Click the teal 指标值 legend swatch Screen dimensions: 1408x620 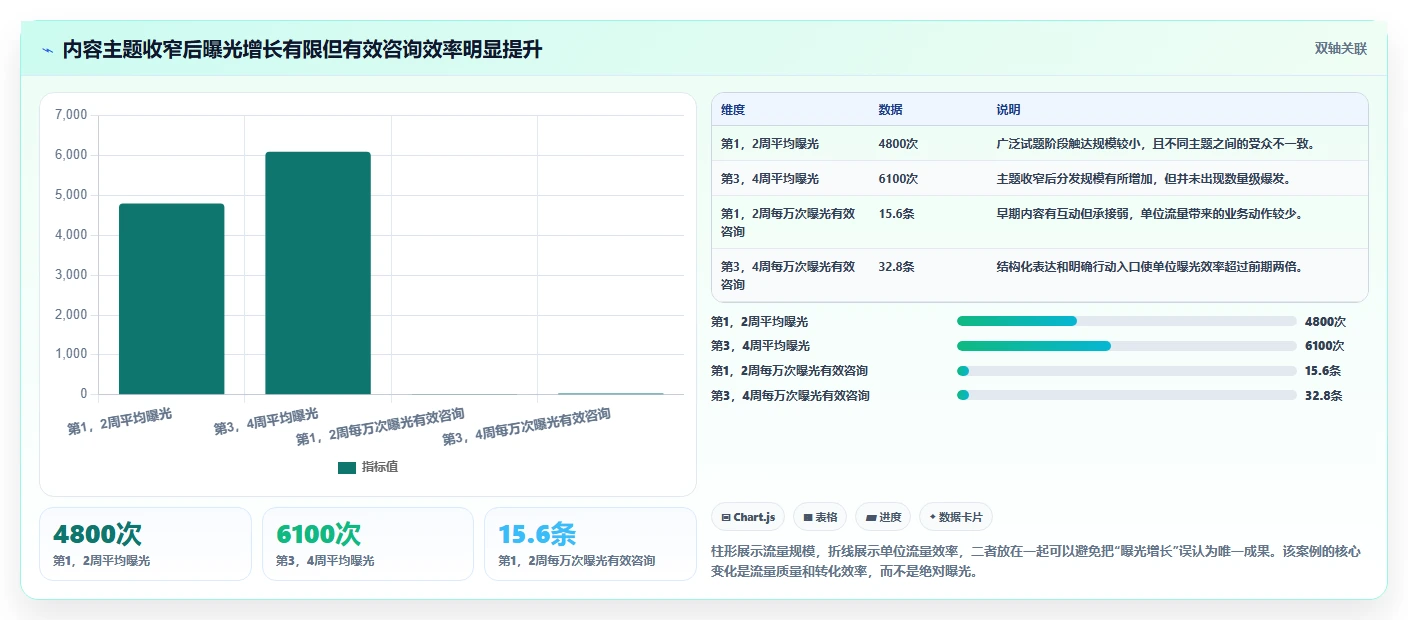click(x=346, y=467)
